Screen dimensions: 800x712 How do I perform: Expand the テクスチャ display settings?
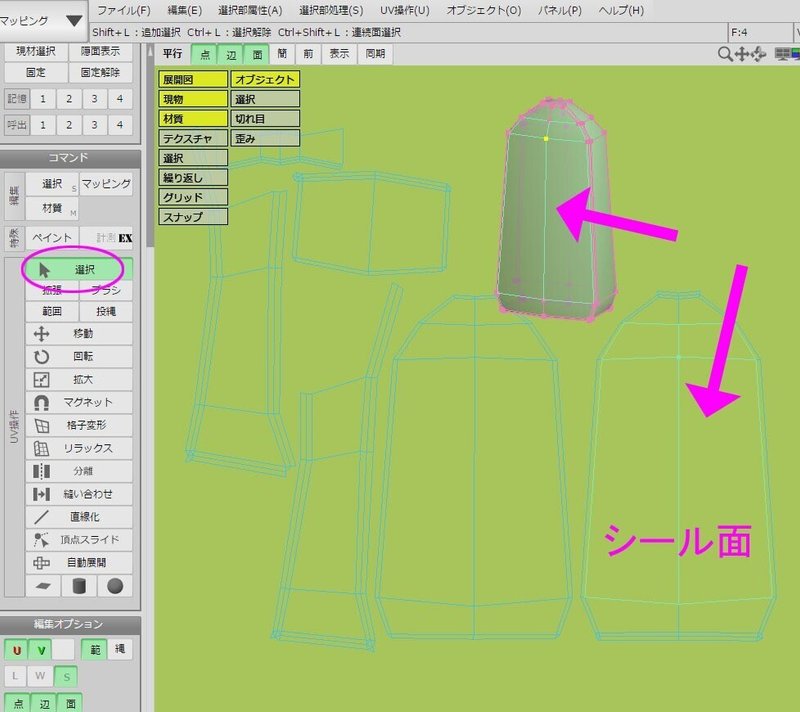(193, 138)
